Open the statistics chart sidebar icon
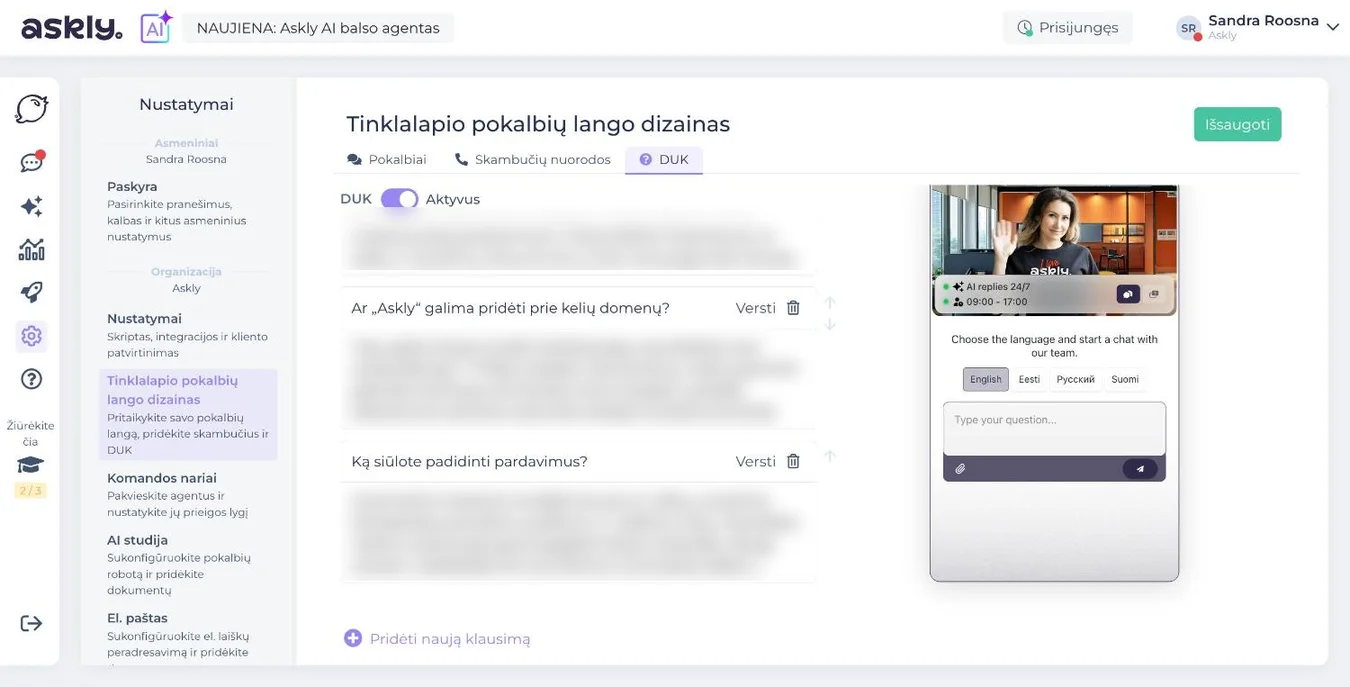The width and height of the screenshot is (1350, 687). click(31, 249)
